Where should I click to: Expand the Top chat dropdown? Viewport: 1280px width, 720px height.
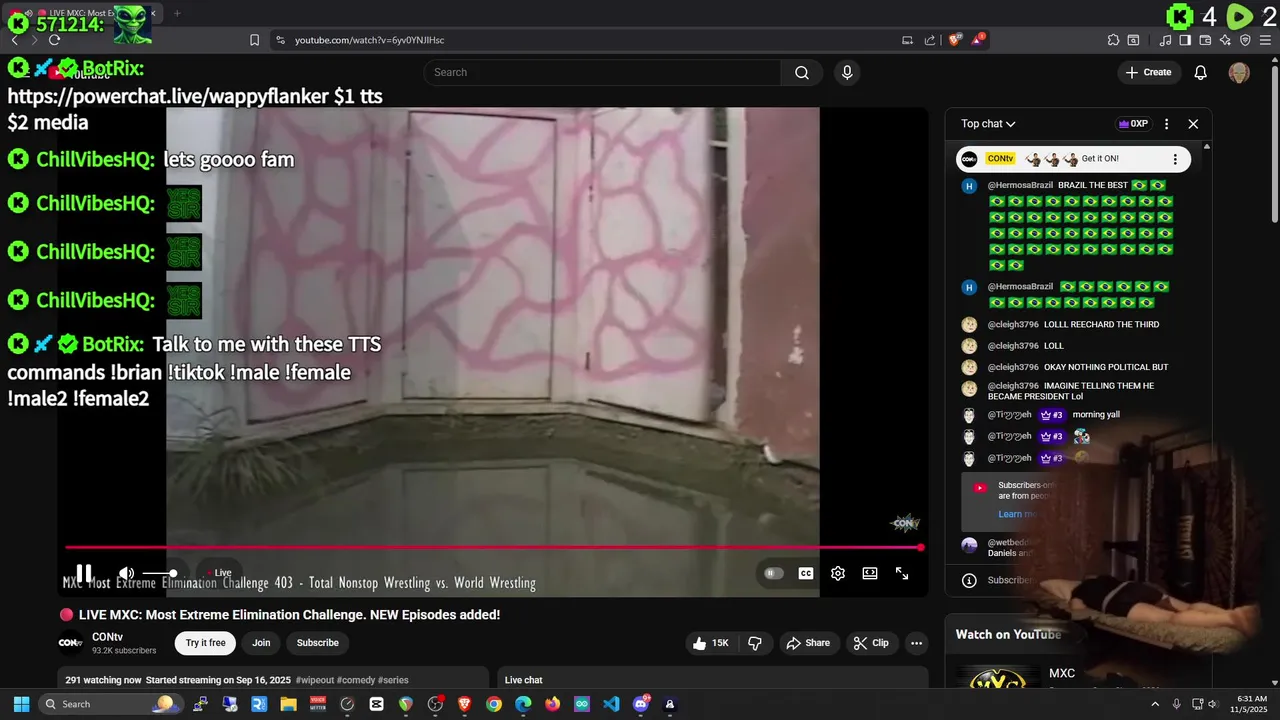coord(988,124)
